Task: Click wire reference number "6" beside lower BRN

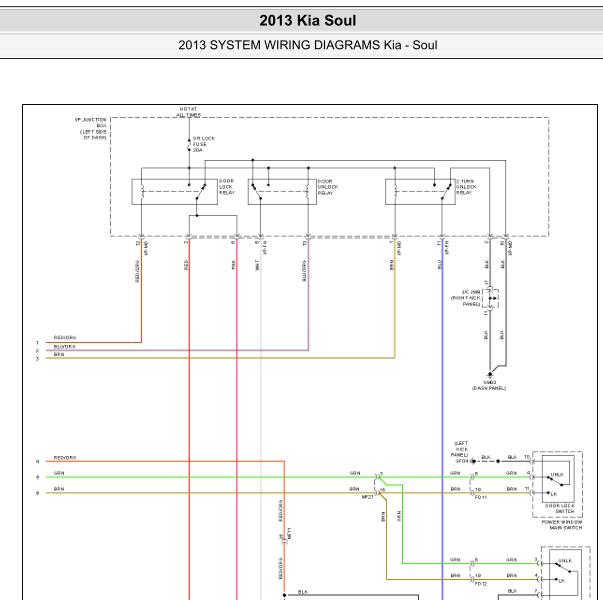Action: click(38, 493)
